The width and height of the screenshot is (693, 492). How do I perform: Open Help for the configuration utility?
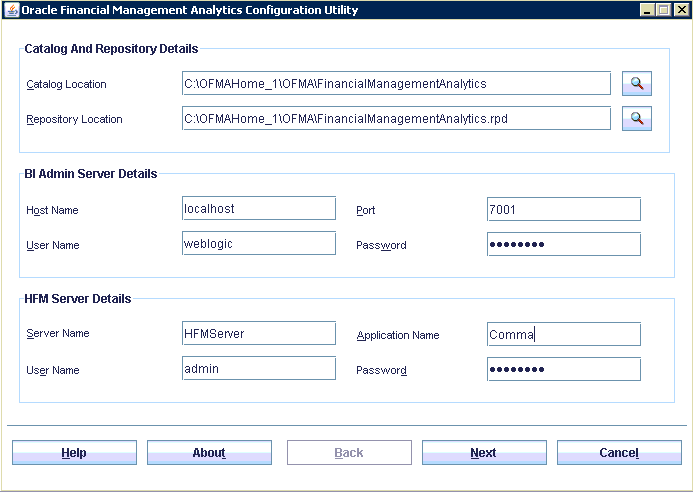74,452
